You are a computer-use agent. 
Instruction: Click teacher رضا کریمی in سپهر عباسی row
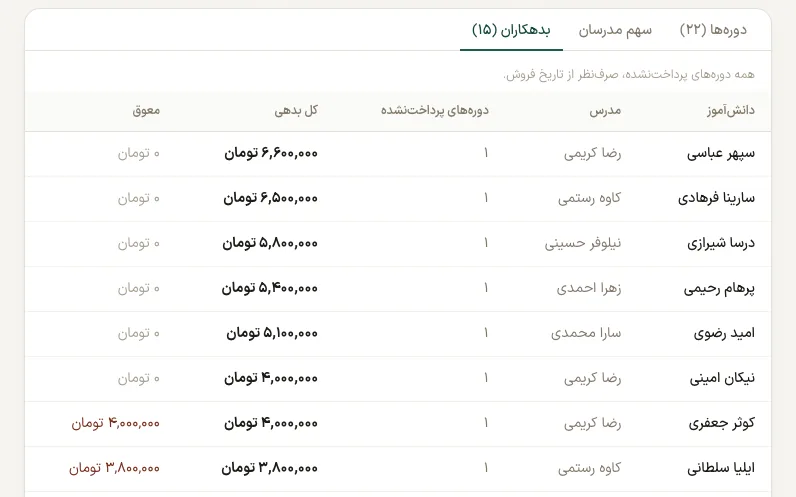[x=592, y=153]
